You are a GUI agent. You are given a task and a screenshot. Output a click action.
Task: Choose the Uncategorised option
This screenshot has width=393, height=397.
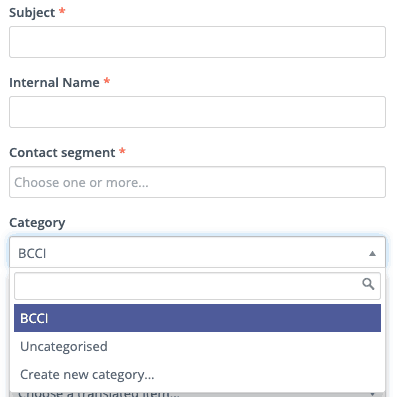pyautogui.click(x=197, y=346)
